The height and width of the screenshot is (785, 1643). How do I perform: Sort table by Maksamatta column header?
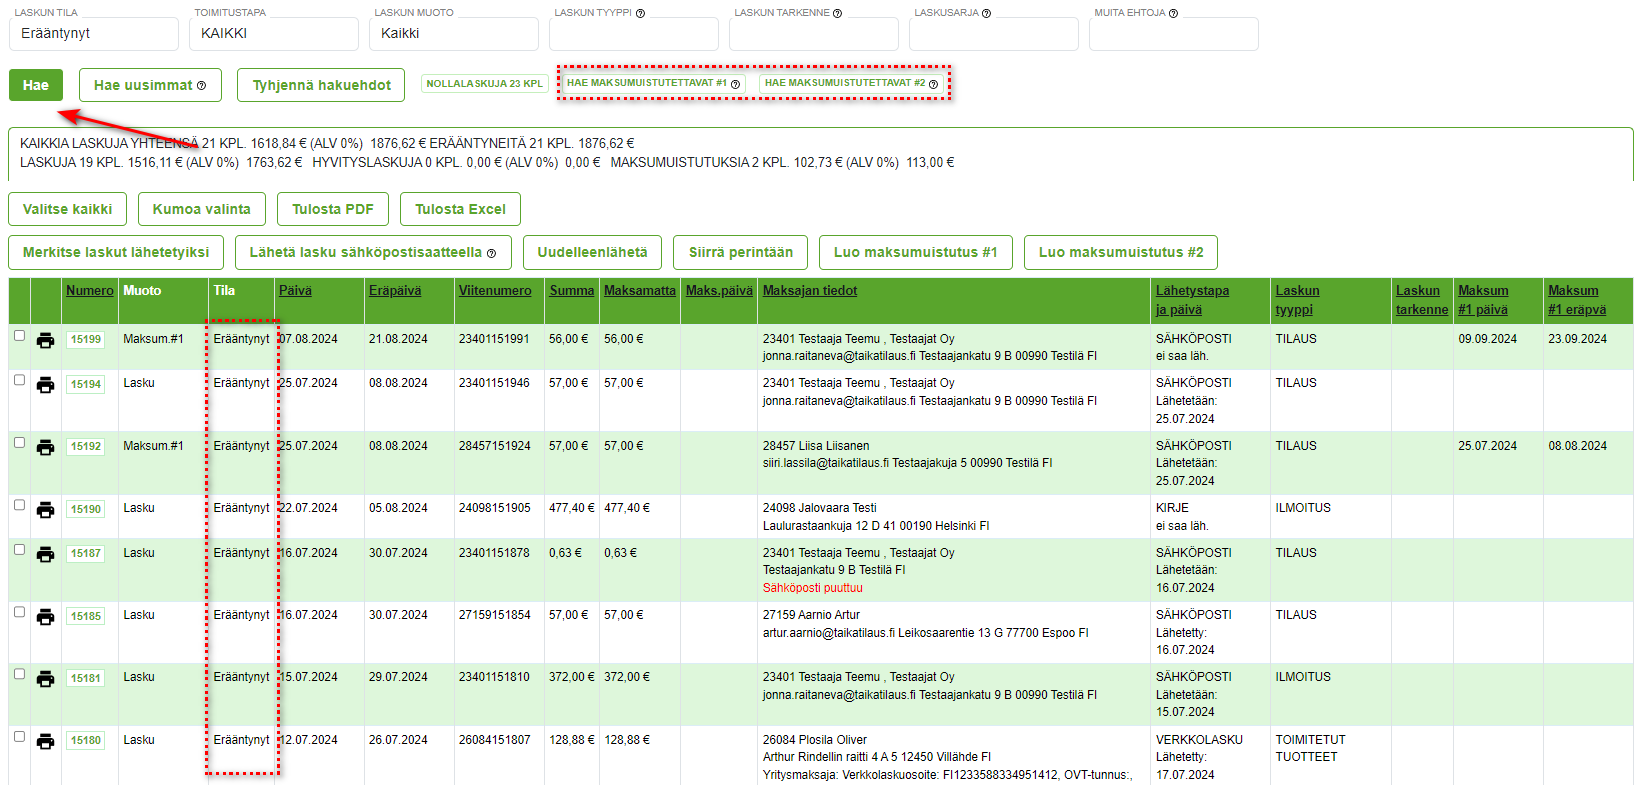[x=640, y=290]
